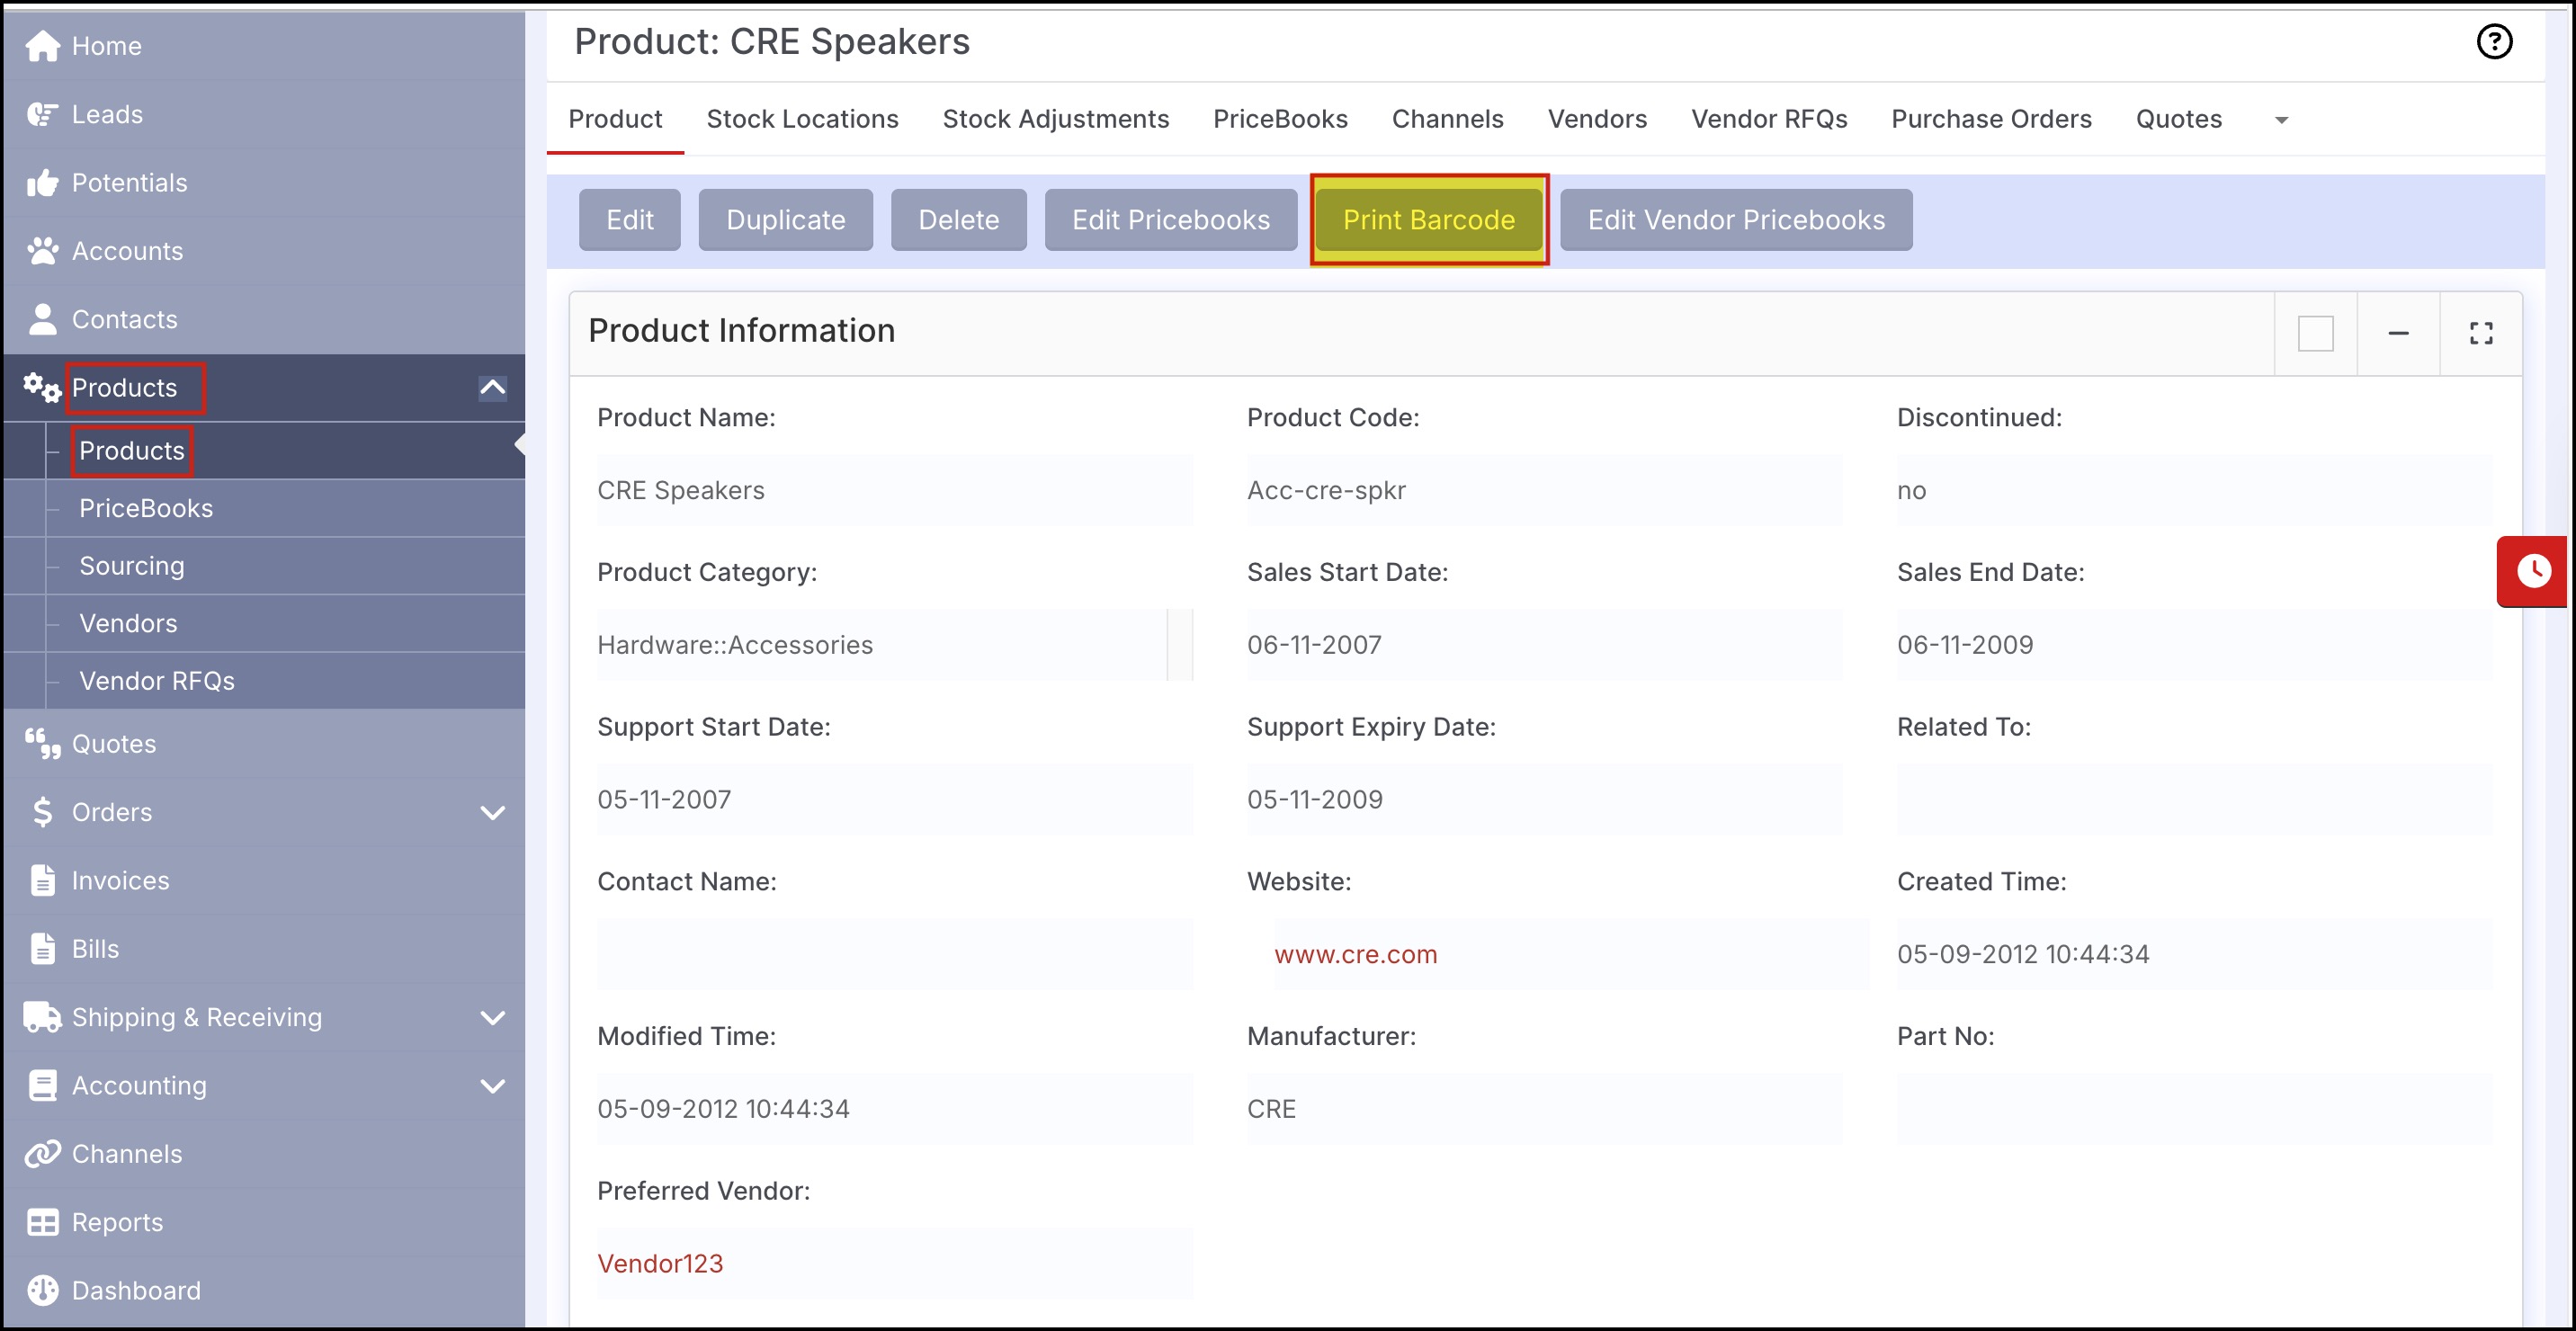The image size is (2576, 1331).
Task: Click the Channels link icon in sidebar
Action: click(42, 1154)
